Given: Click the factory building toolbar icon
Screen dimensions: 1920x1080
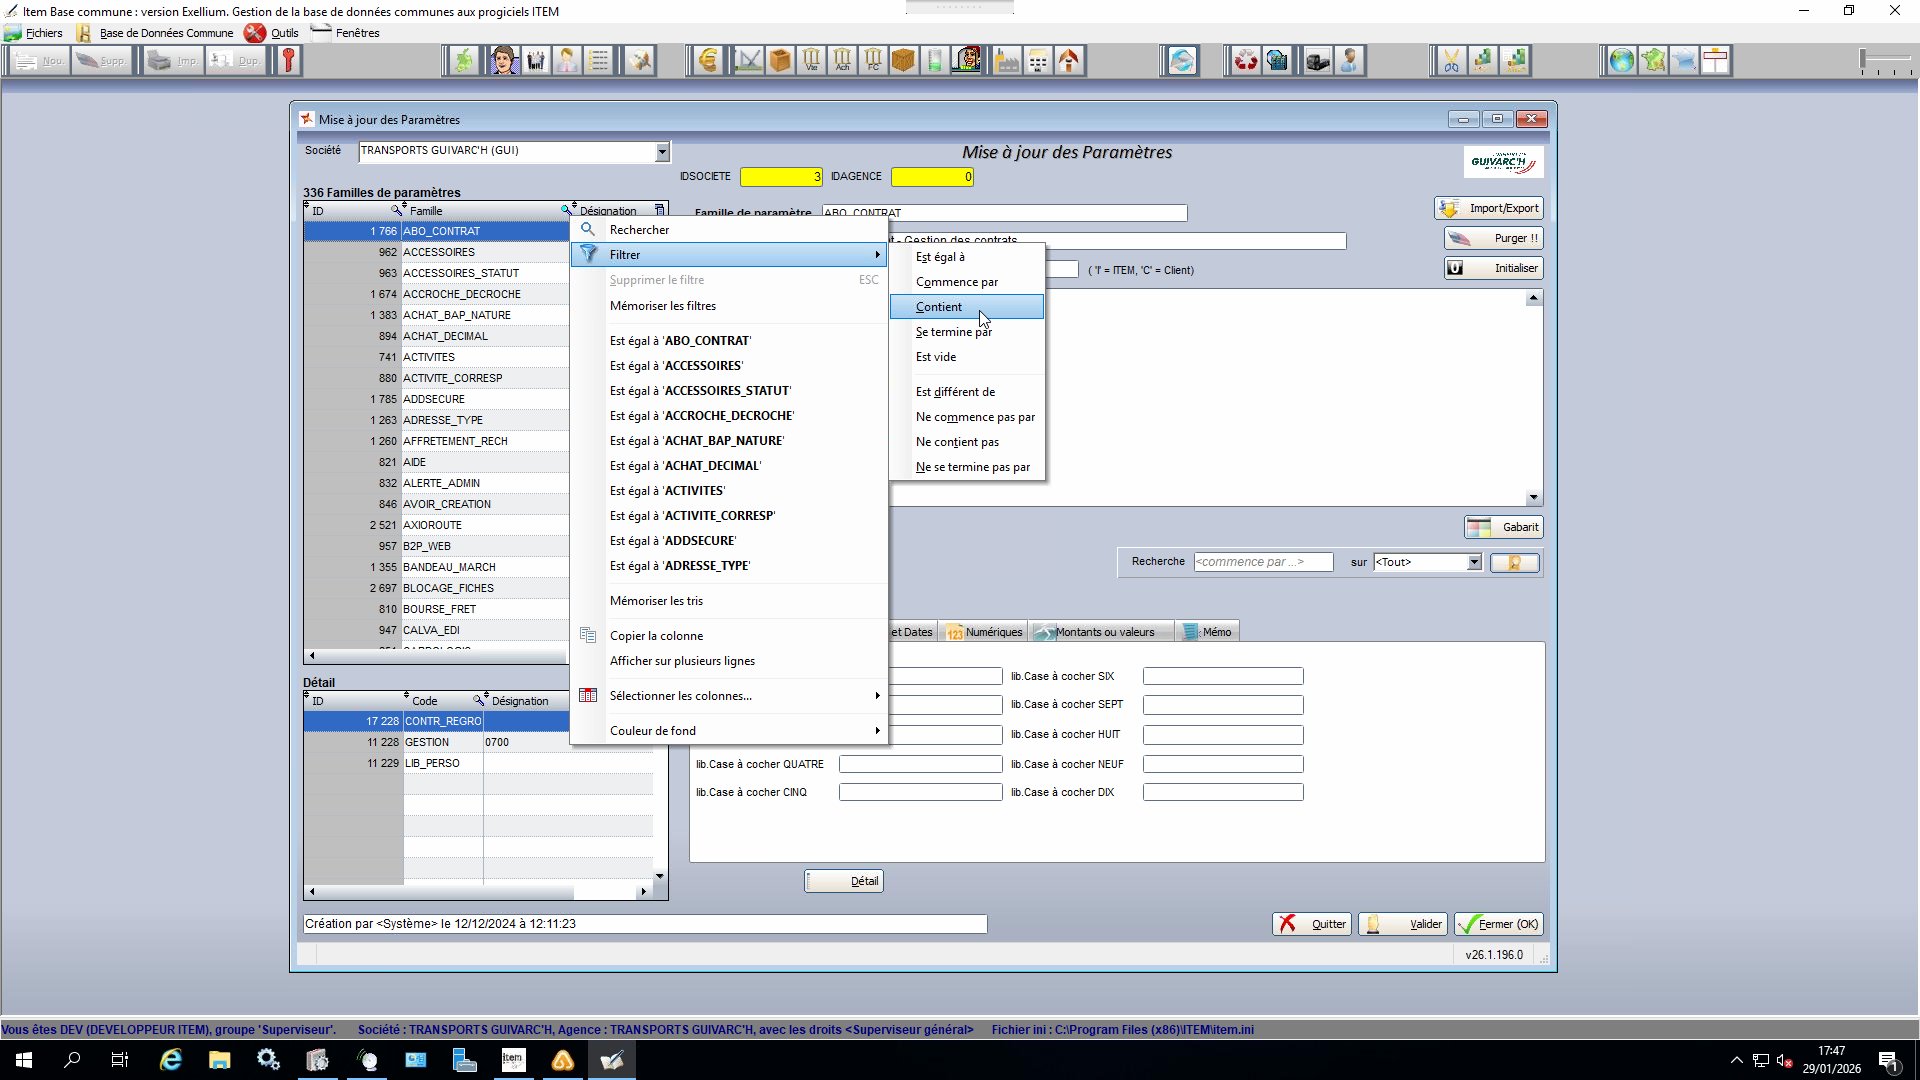Looking at the screenshot, I should click(1007, 61).
